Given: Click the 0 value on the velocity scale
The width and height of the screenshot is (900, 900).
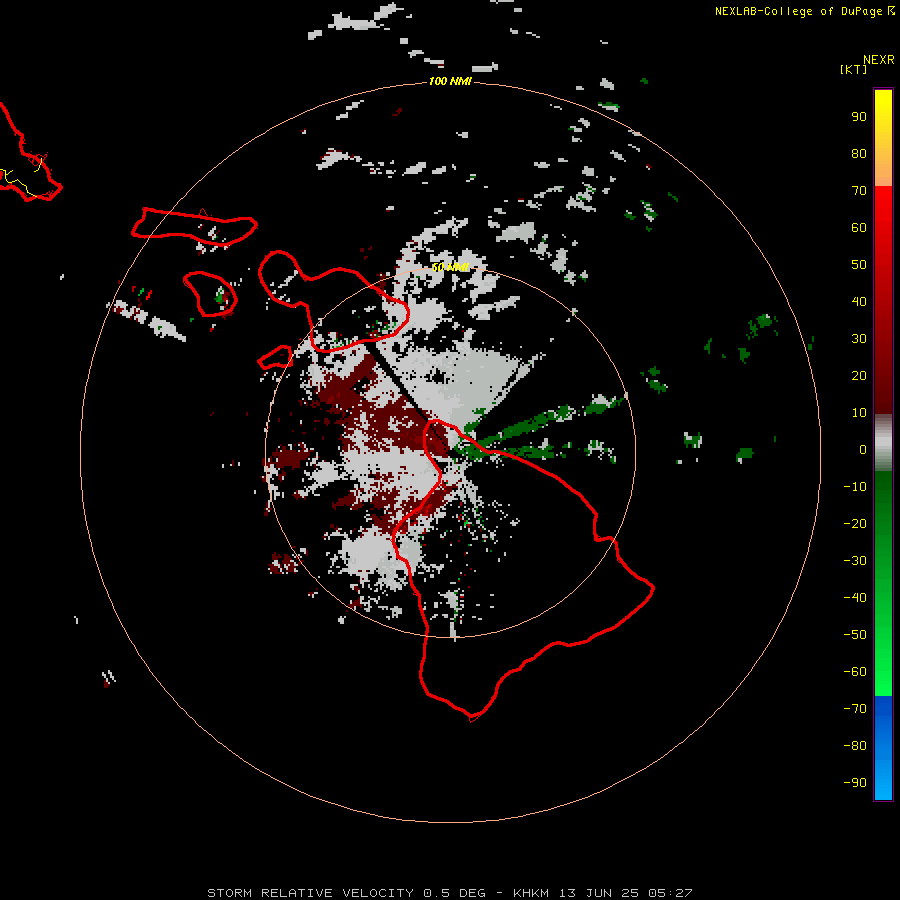Looking at the screenshot, I should (x=863, y=450).
